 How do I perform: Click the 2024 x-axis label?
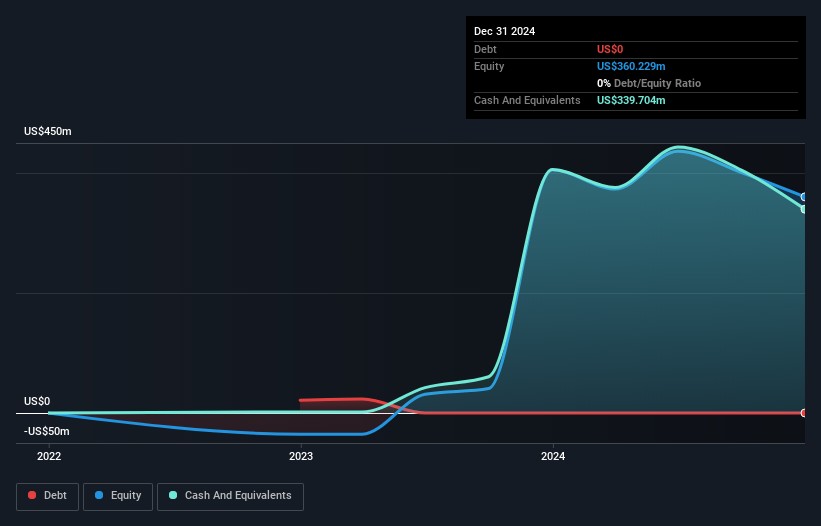pos(553,457)
